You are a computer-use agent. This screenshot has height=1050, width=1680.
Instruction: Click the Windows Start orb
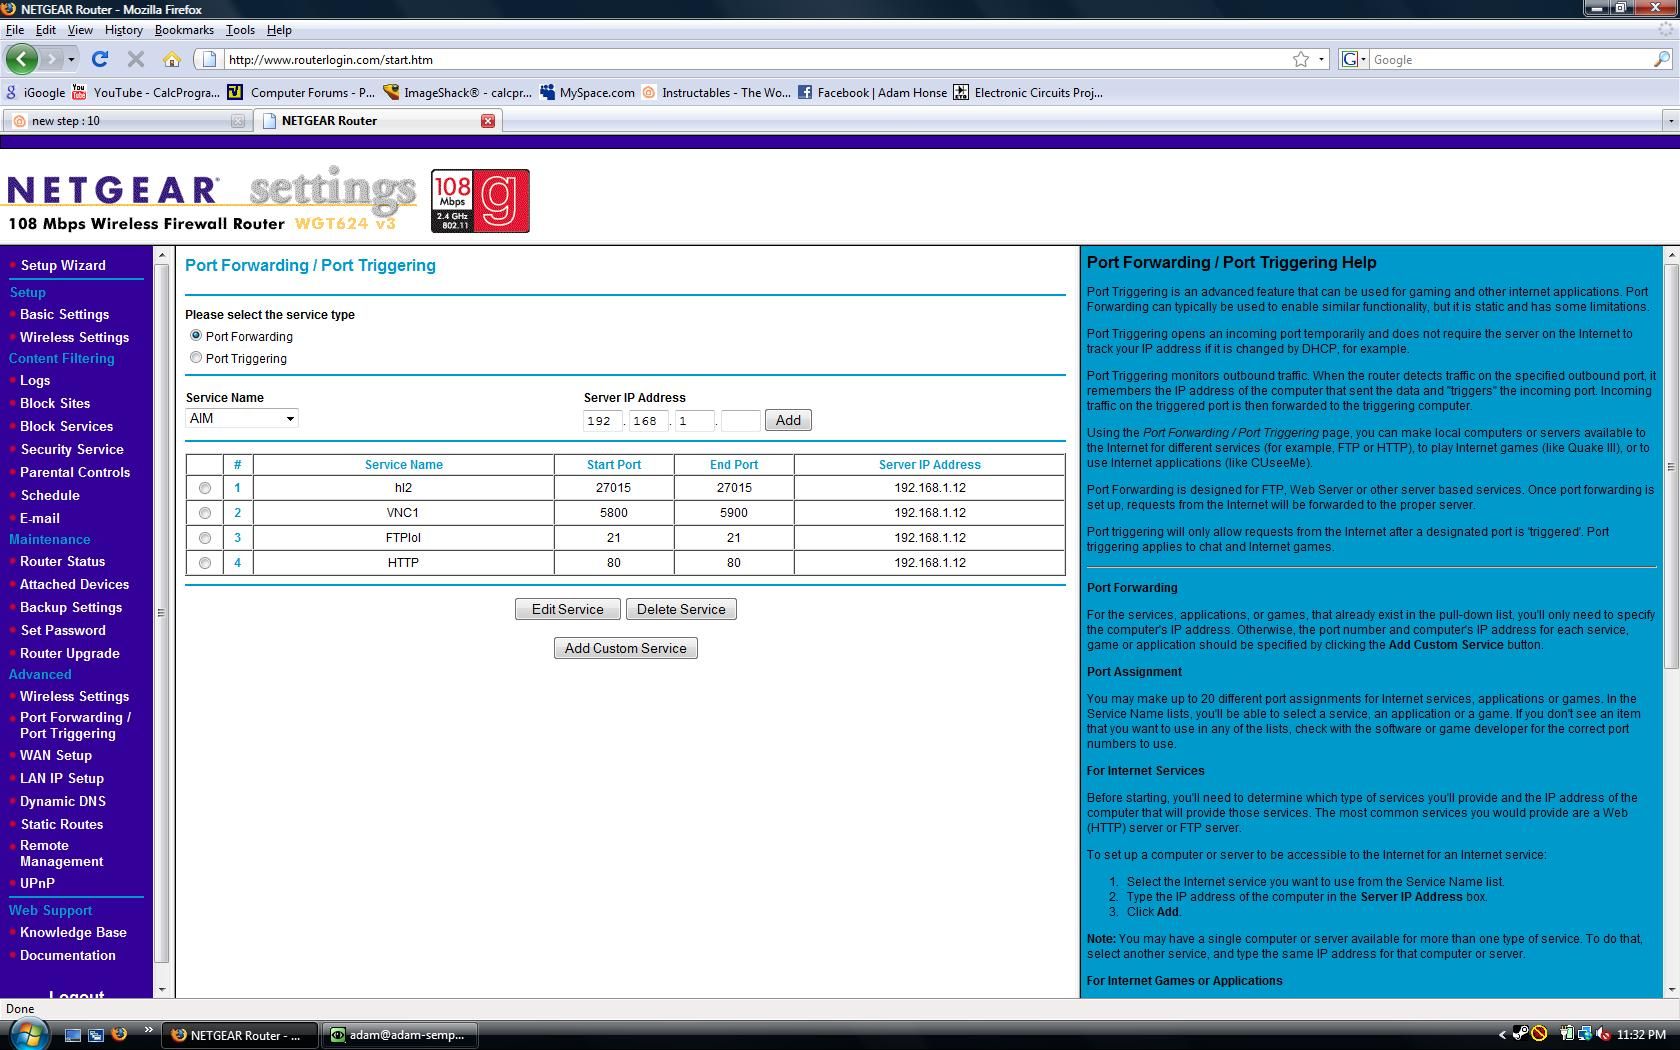pos(26,1034)
